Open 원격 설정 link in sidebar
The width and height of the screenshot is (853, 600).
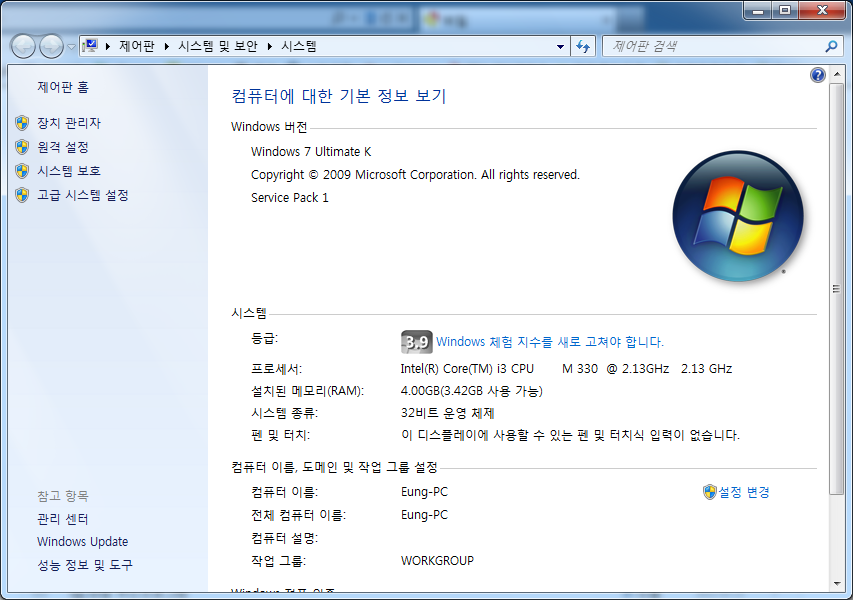tap(63, 147)
